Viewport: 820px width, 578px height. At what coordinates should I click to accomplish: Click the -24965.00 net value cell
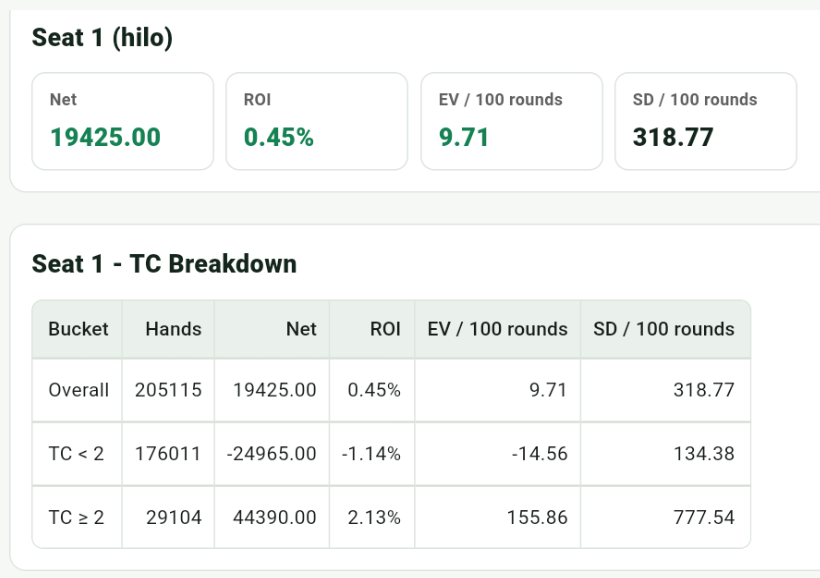(272, 454)
